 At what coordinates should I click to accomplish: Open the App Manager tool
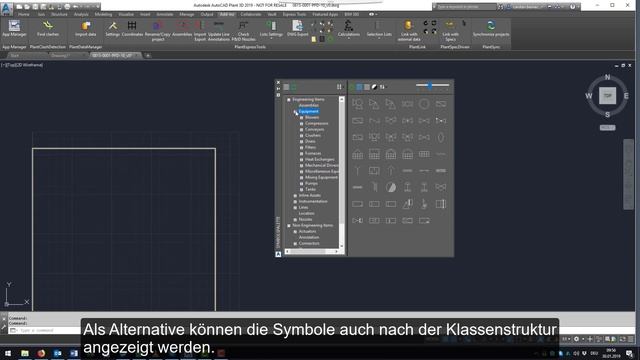tap(14, 29)
